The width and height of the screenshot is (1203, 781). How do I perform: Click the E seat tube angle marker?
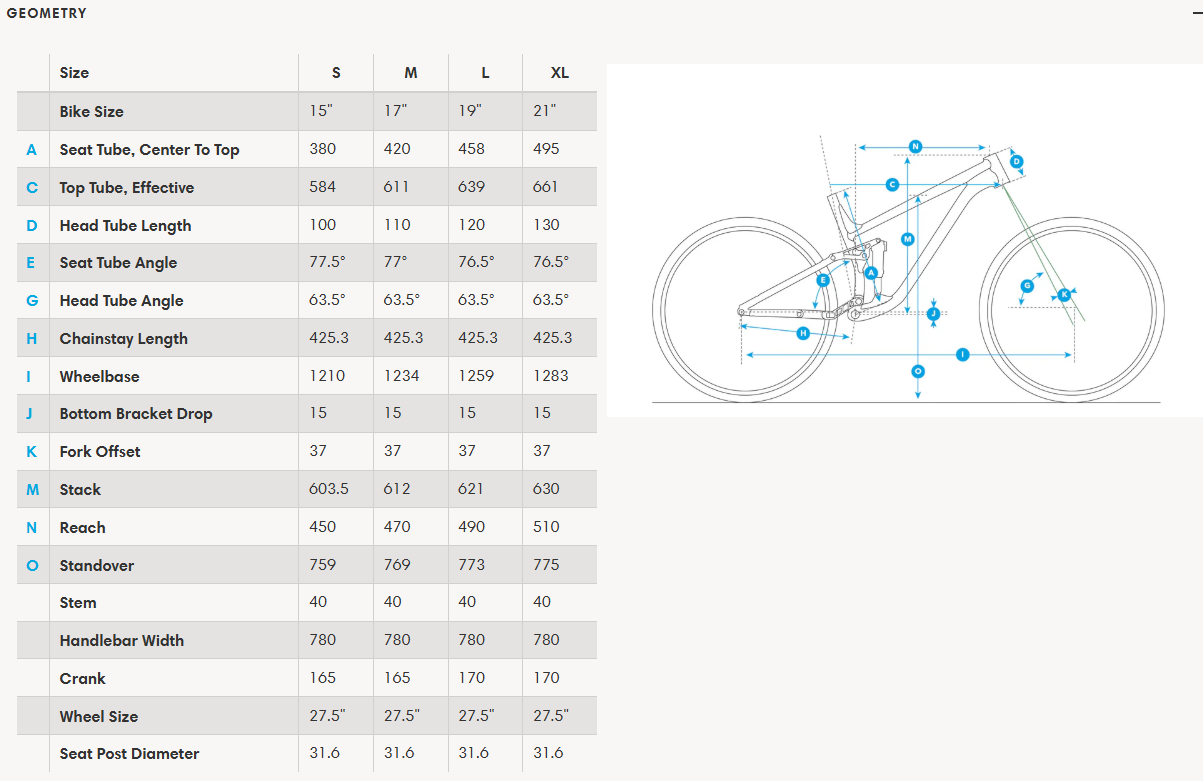823,281
